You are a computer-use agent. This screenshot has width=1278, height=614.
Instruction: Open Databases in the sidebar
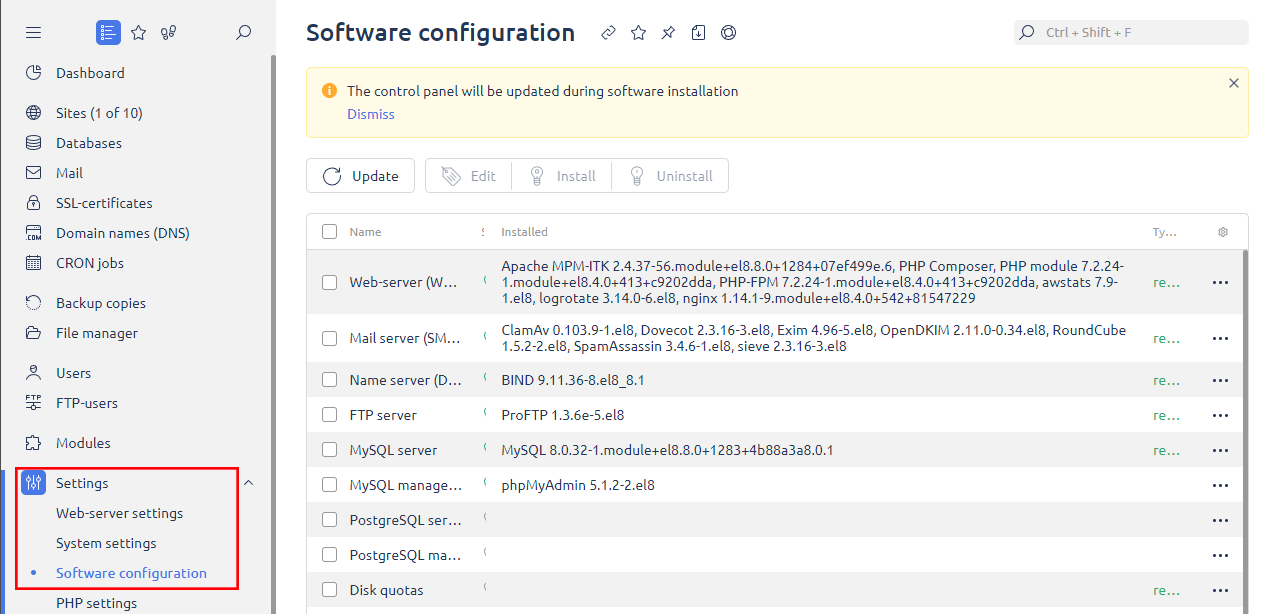click(x=88, y=143)
